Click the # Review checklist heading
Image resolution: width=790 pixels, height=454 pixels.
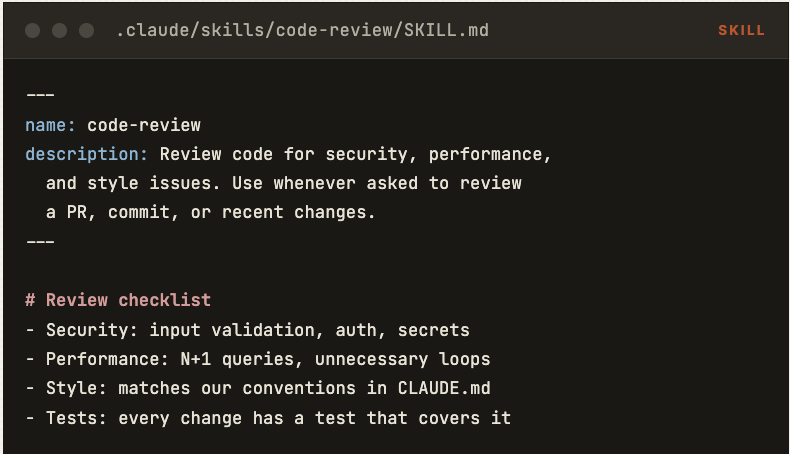tap(118, 300)
